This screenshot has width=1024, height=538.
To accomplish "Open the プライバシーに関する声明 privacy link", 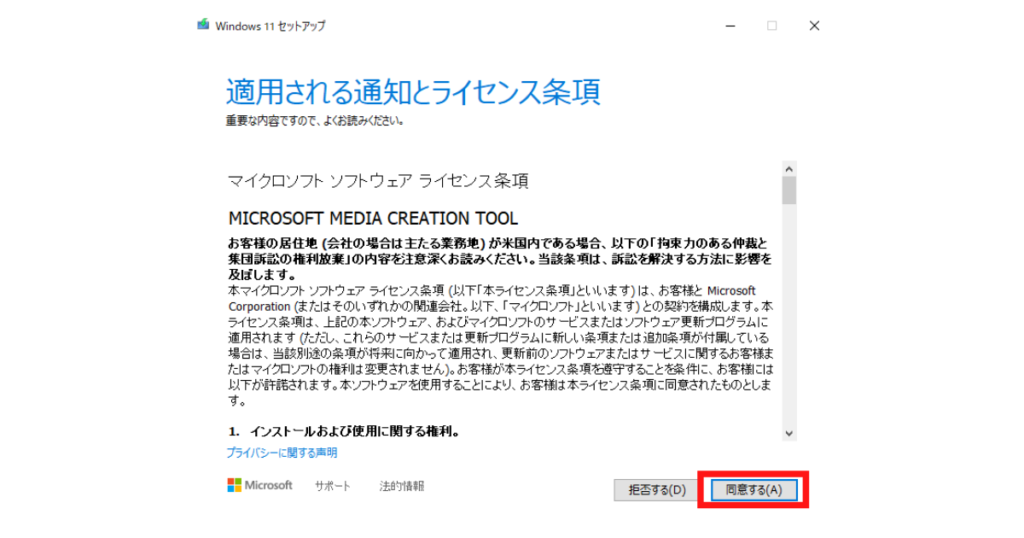I will 281,452.
